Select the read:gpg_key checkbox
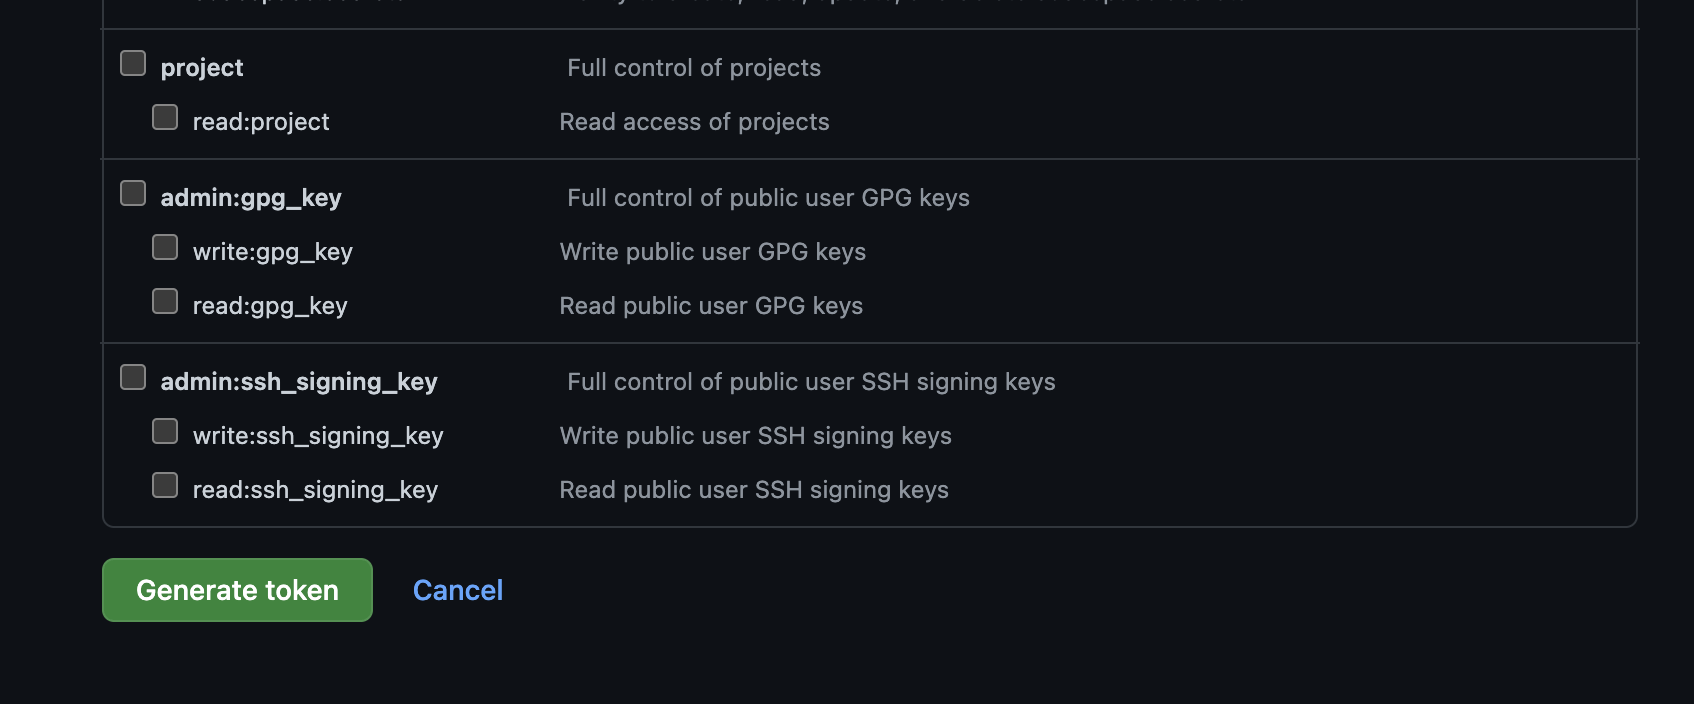The height and width of the screenshot is (704, 1694). point(165,301)
